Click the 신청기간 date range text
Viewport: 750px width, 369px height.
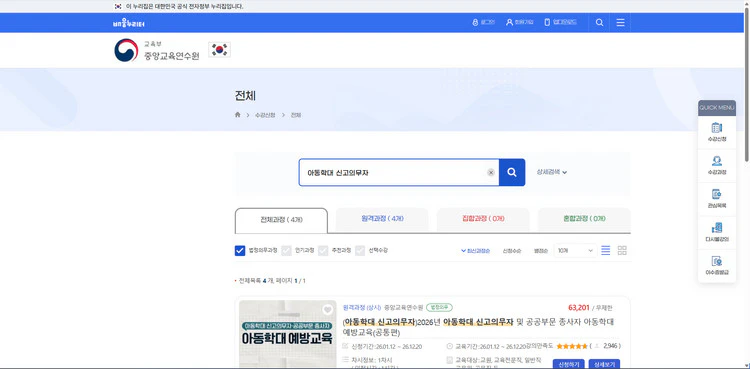pyautogui.click(x=386, y=346)
